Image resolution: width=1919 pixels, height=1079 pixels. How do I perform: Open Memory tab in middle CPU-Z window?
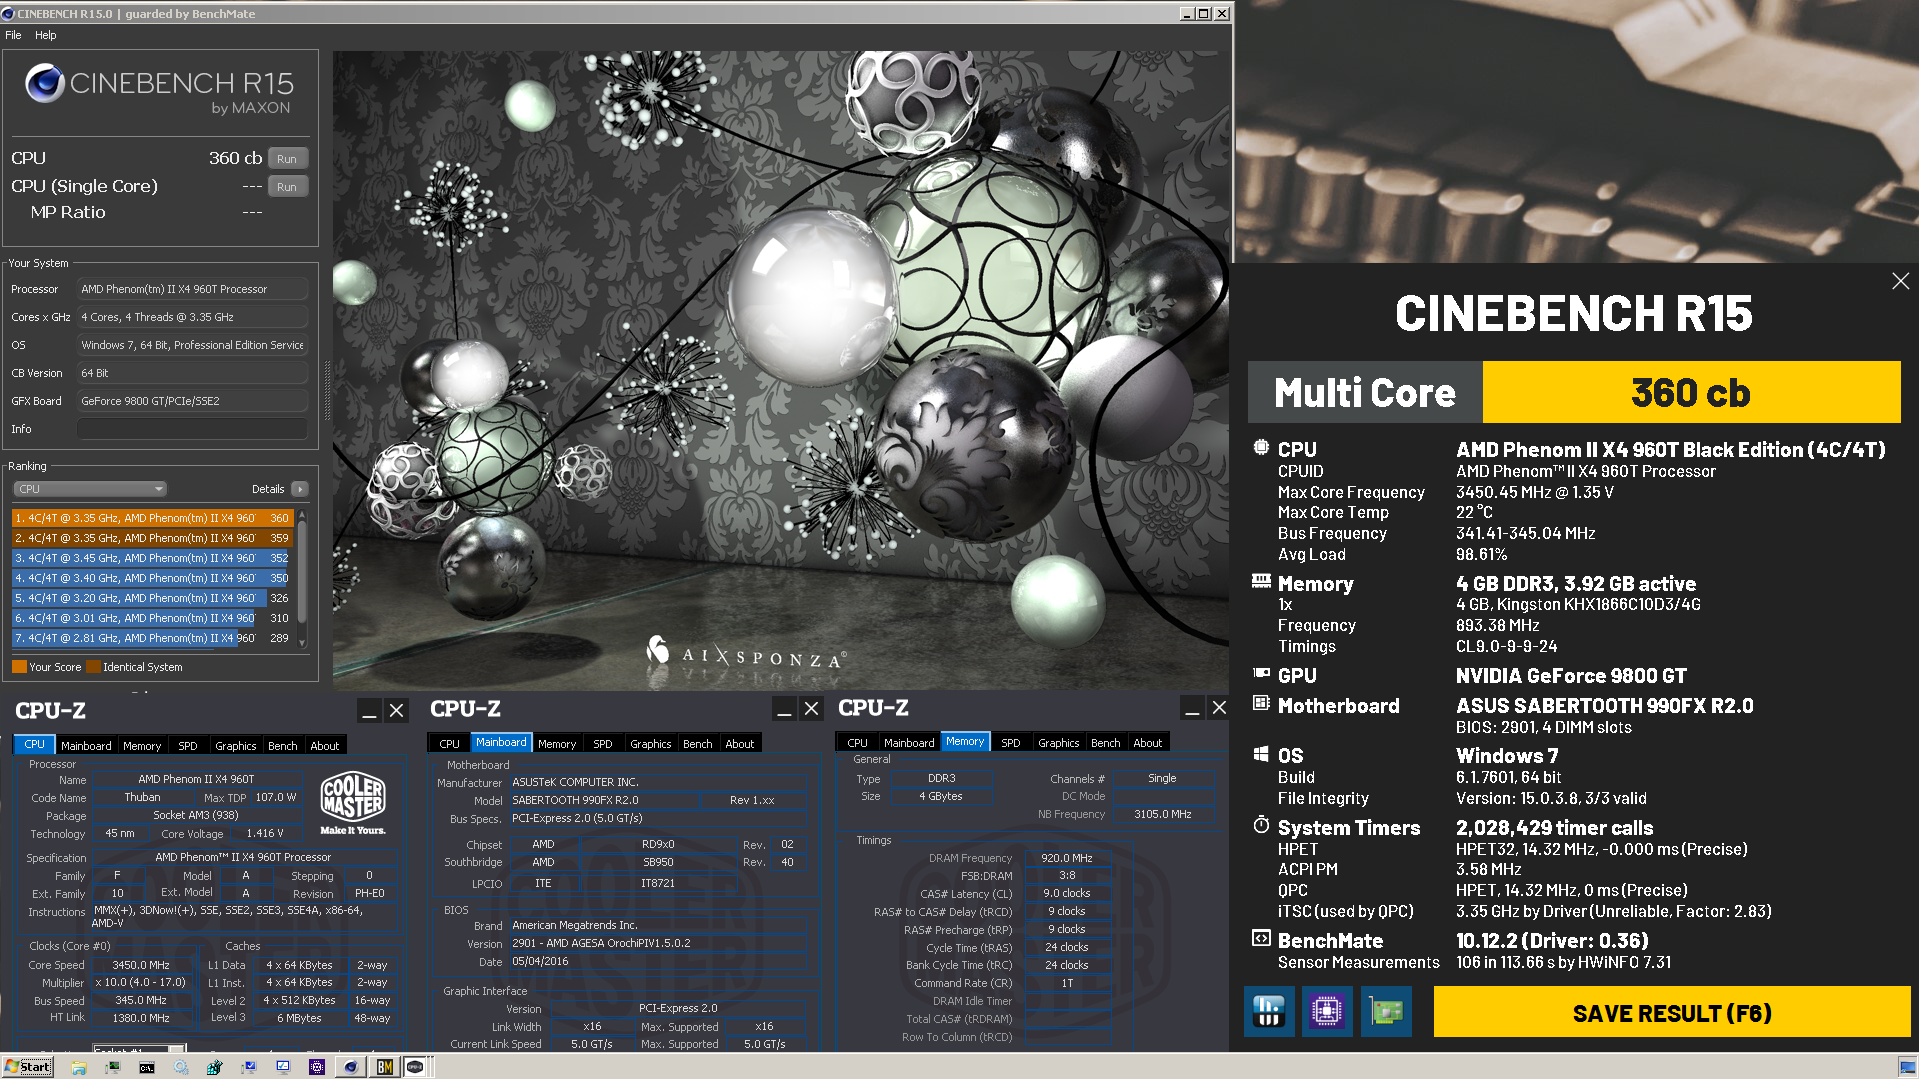557,744
